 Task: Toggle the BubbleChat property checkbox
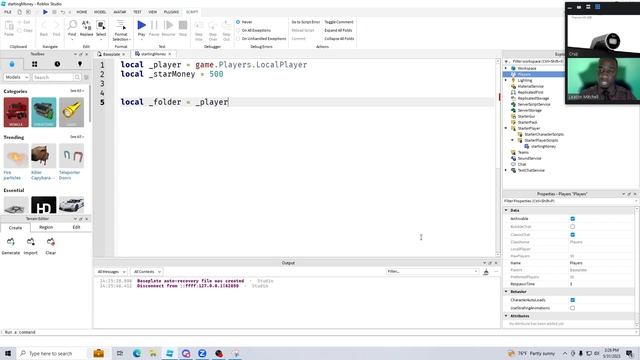pyautogui.click(x=573, y=227)
